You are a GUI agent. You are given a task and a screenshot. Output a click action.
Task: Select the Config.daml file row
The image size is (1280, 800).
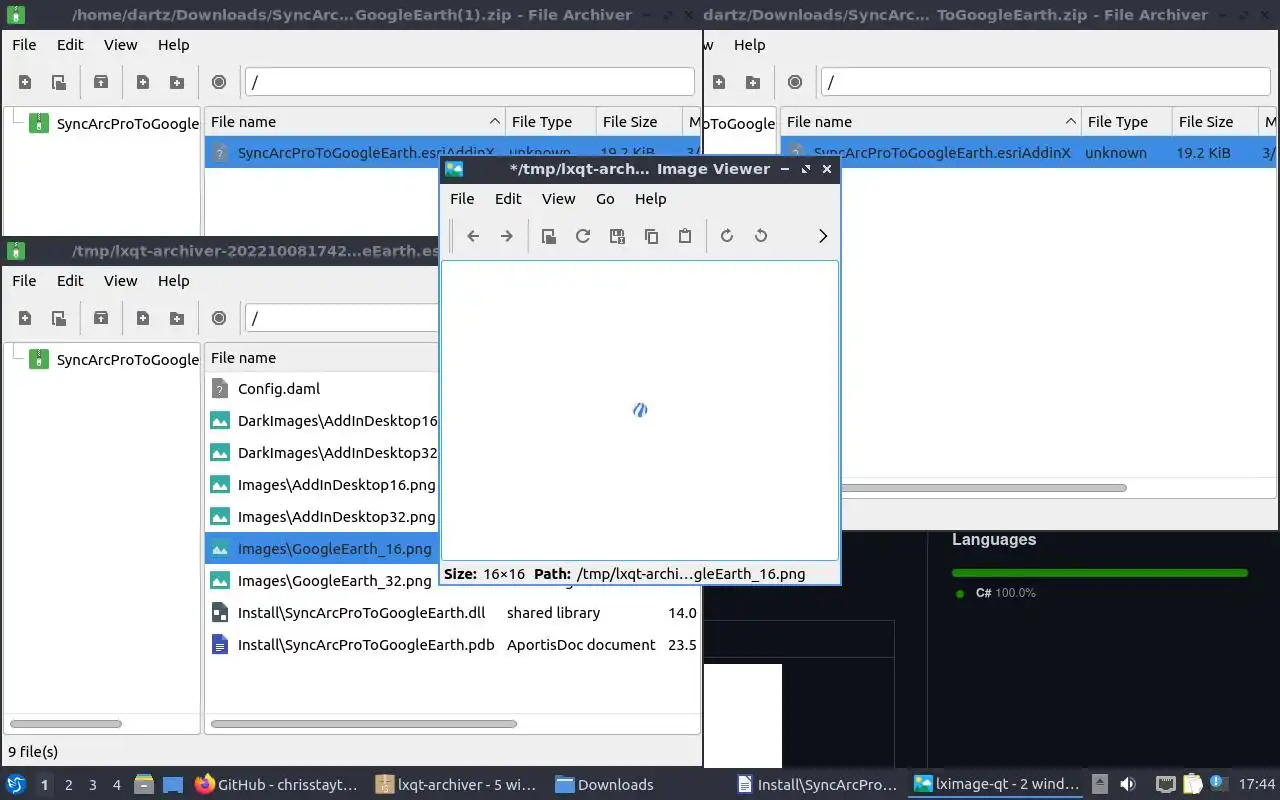click(321, 389)
